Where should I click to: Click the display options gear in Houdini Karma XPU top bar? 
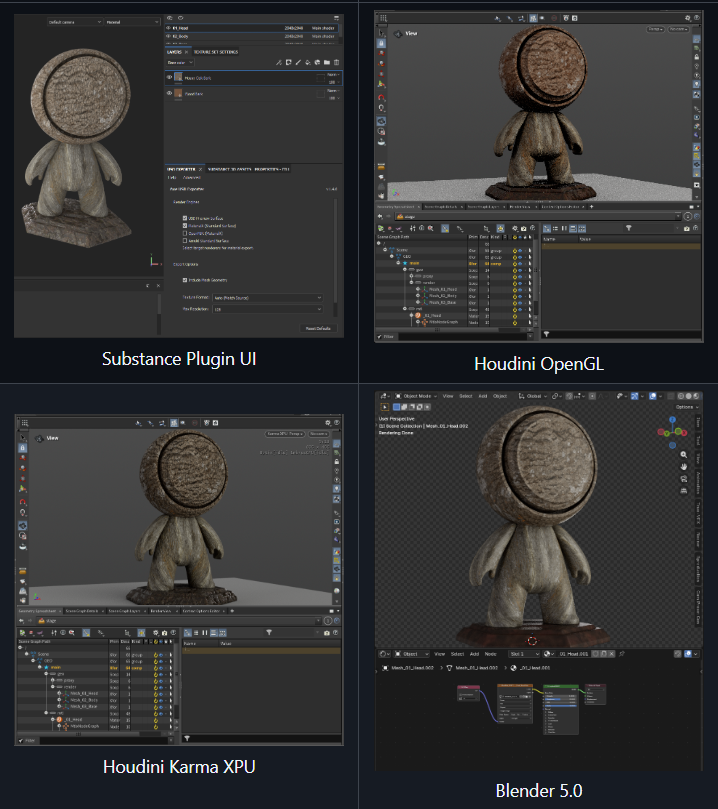[x=328, y=423]
